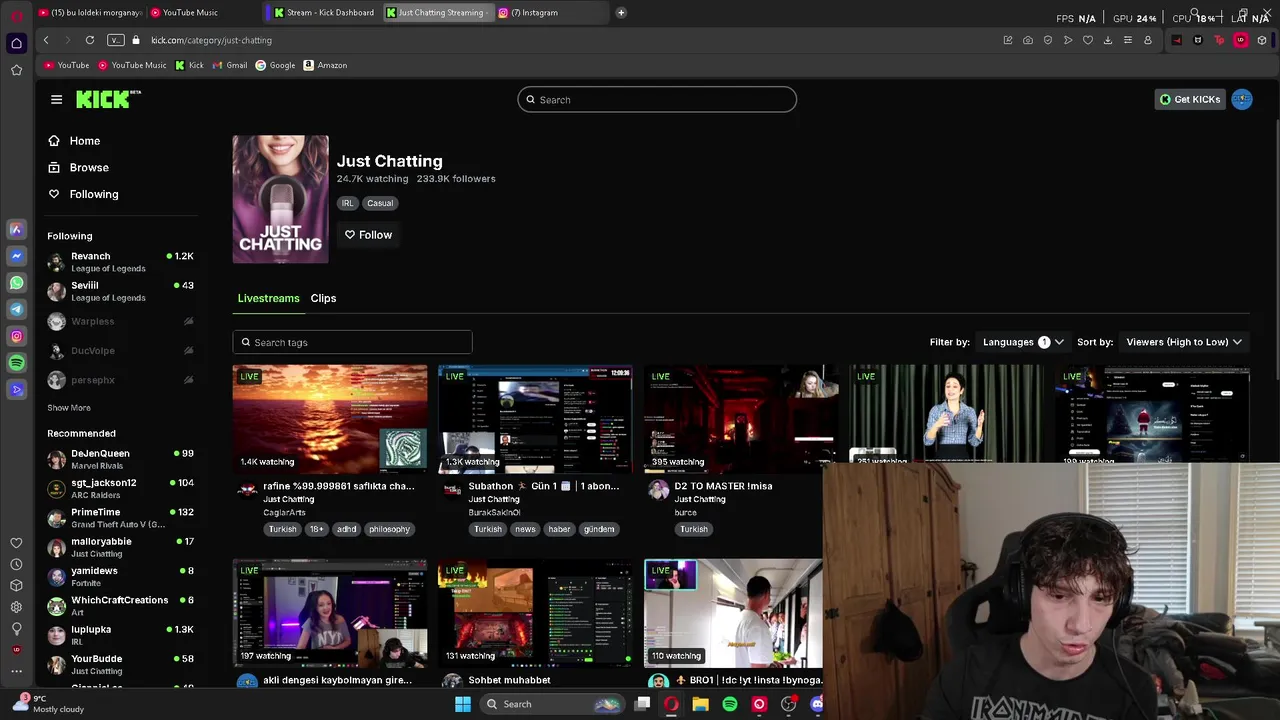The height and width of the screenshot is (720, 1280).
Task: Expand Show More in Following list
Action: (69, 408)
